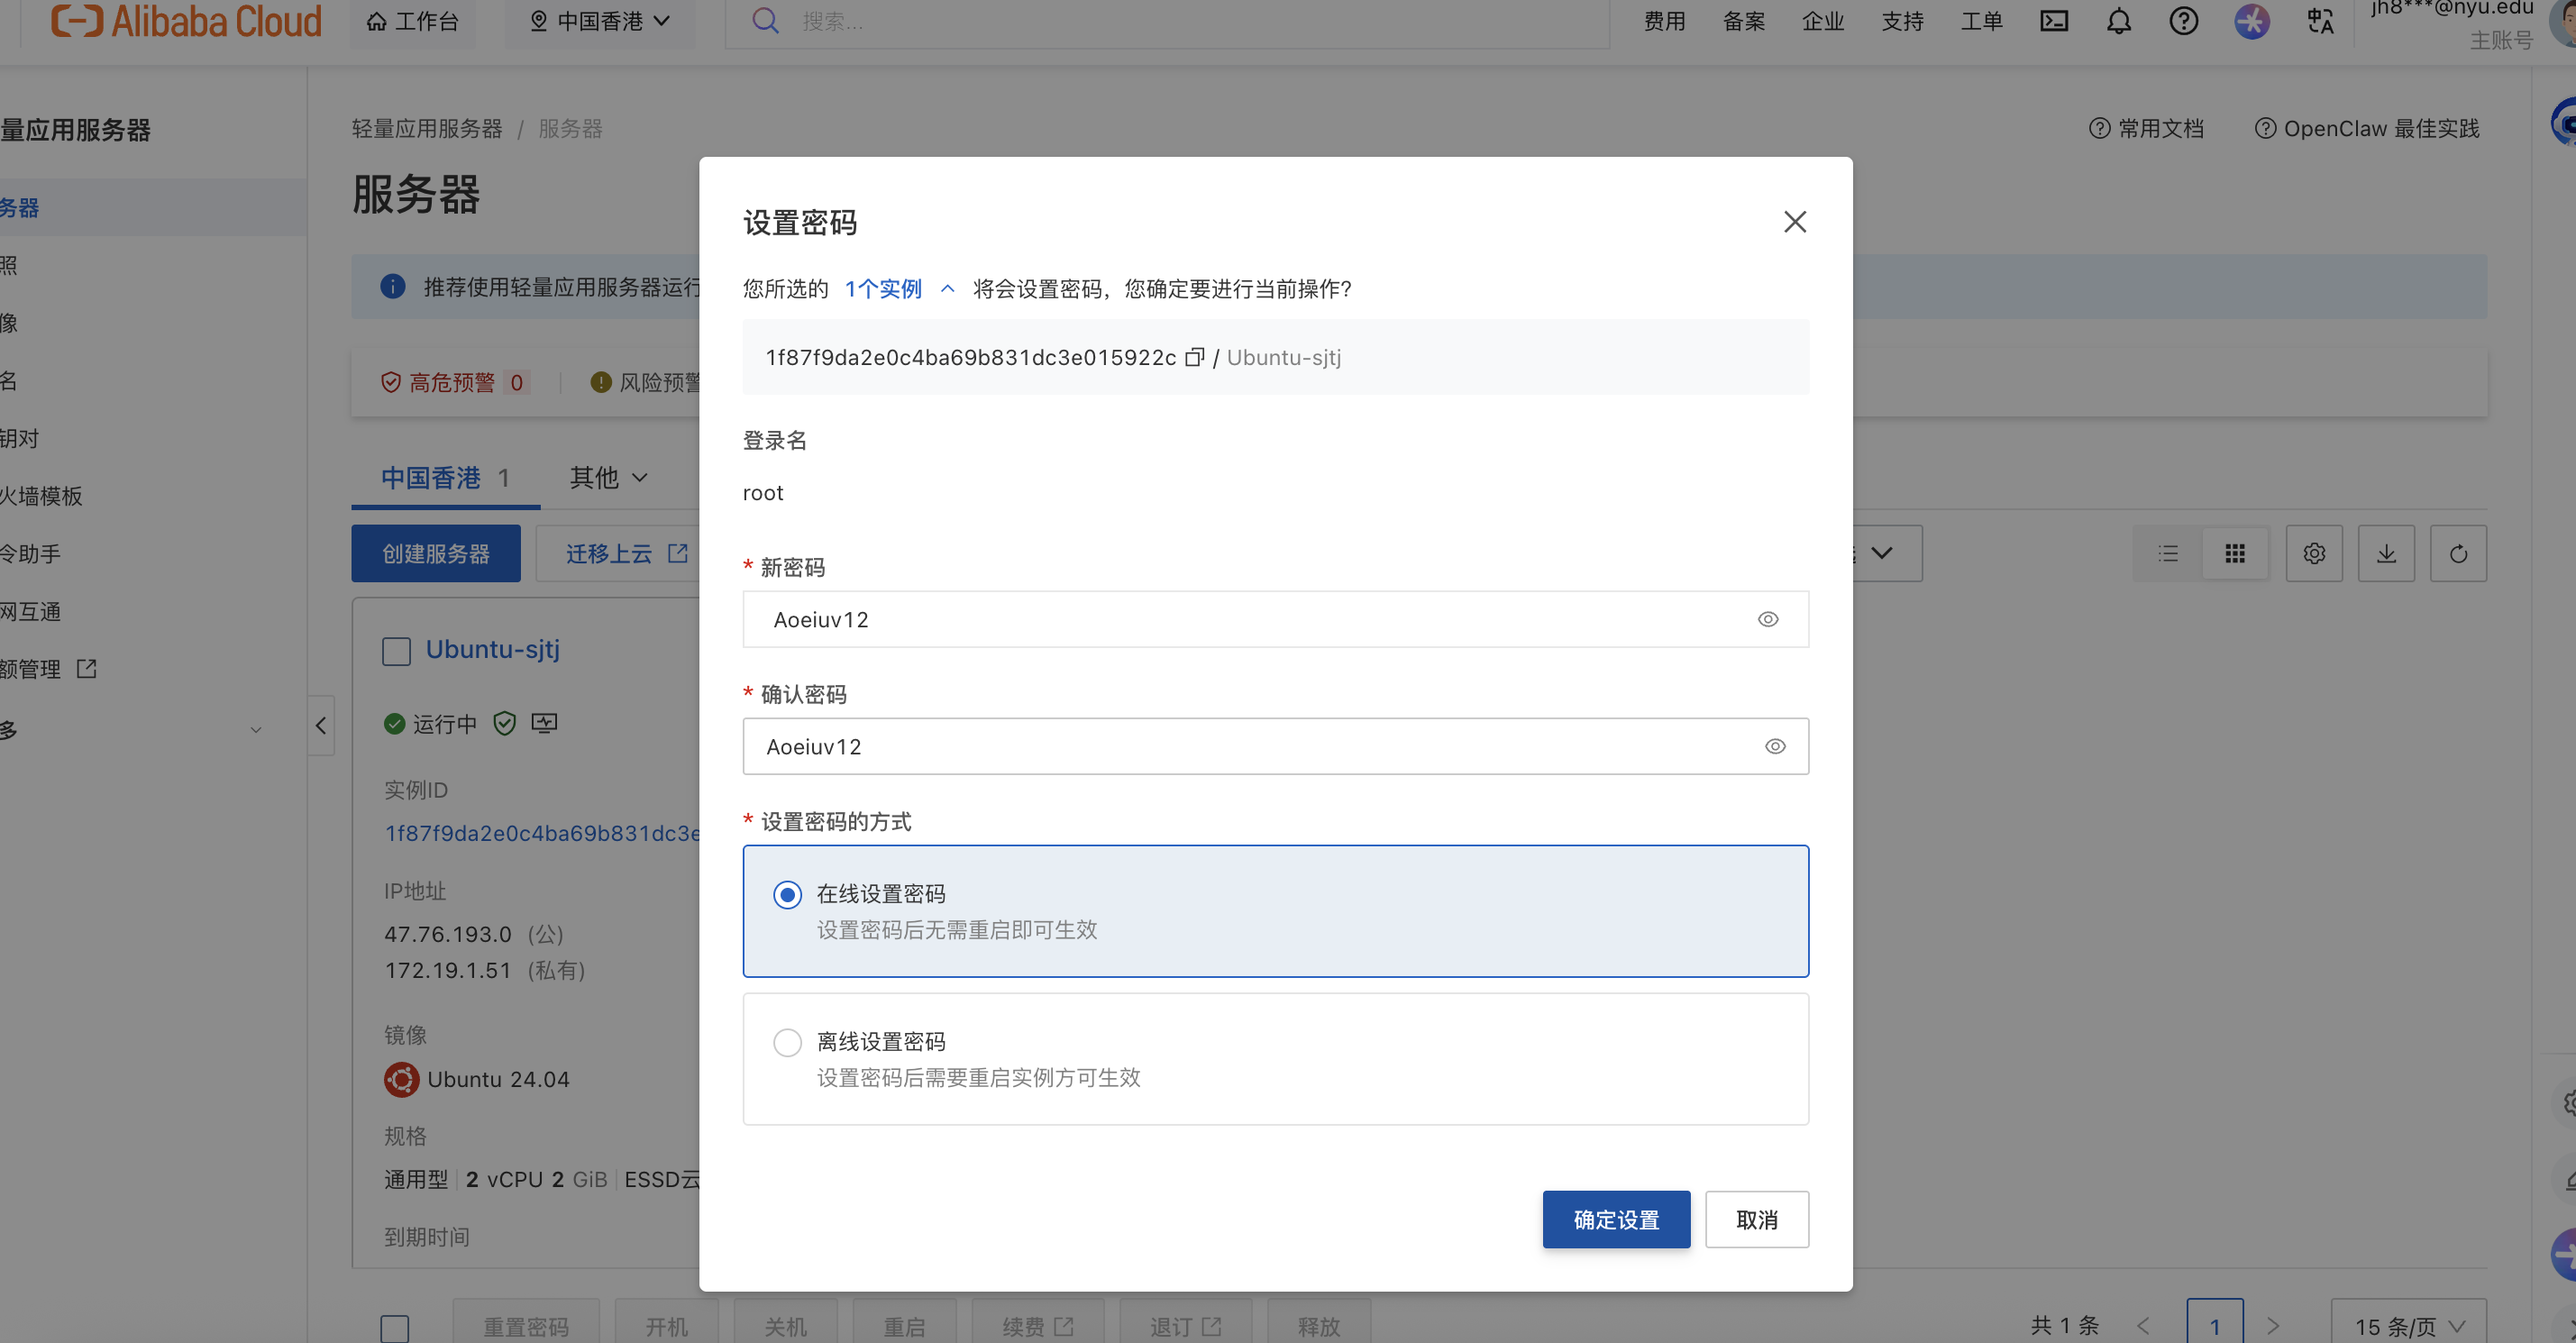Collapse the left sidebar arrow
The height and width of the screenshot is (1343, 2576).
tap(320, 726)
